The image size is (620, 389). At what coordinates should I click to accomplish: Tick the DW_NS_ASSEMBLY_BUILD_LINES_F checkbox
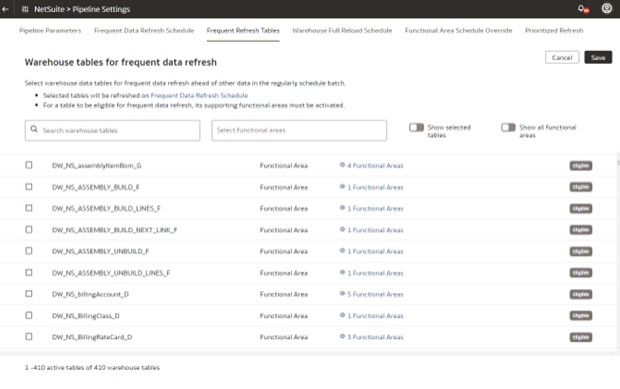[29, 208]
